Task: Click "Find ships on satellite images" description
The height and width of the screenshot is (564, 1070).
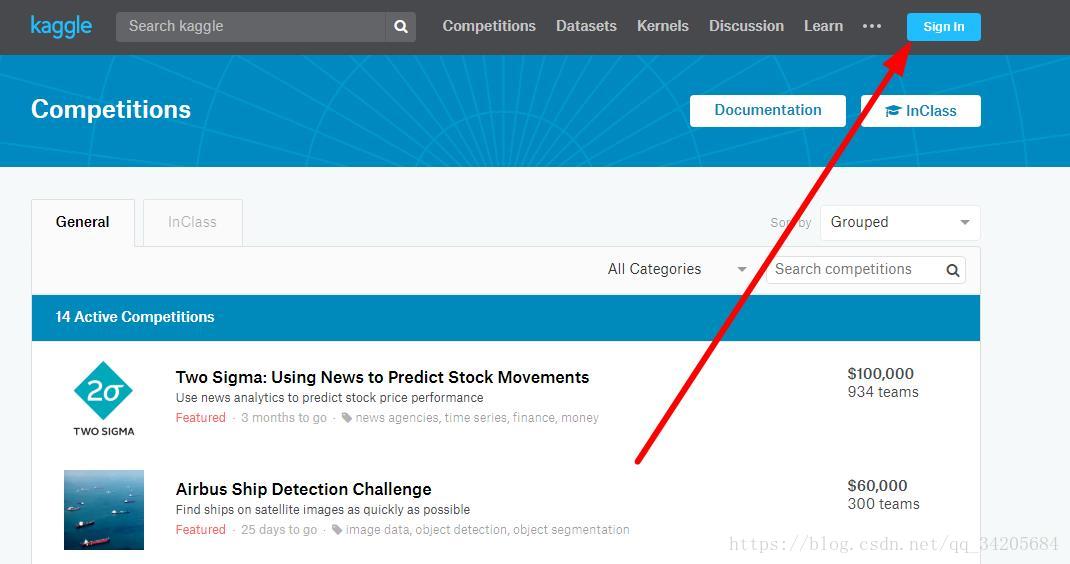Action: click(x=323, y=509)
